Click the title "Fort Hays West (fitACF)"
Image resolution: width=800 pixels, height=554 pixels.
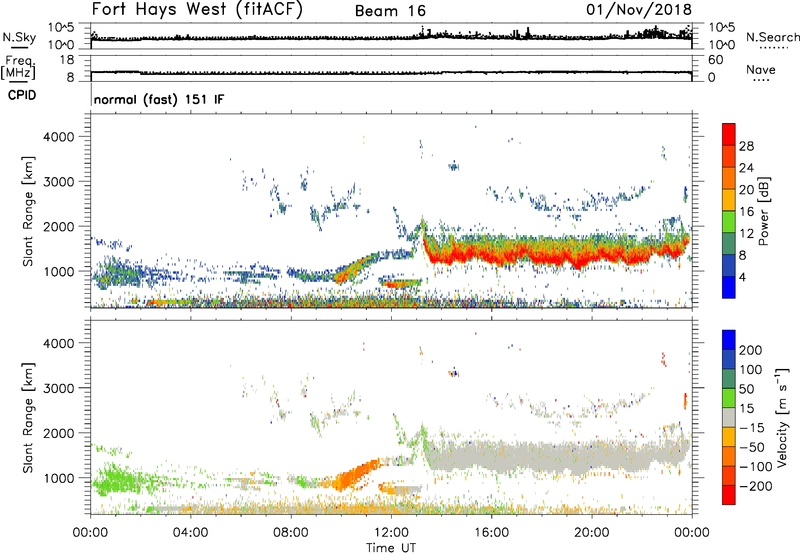click(x=197, y=9)
